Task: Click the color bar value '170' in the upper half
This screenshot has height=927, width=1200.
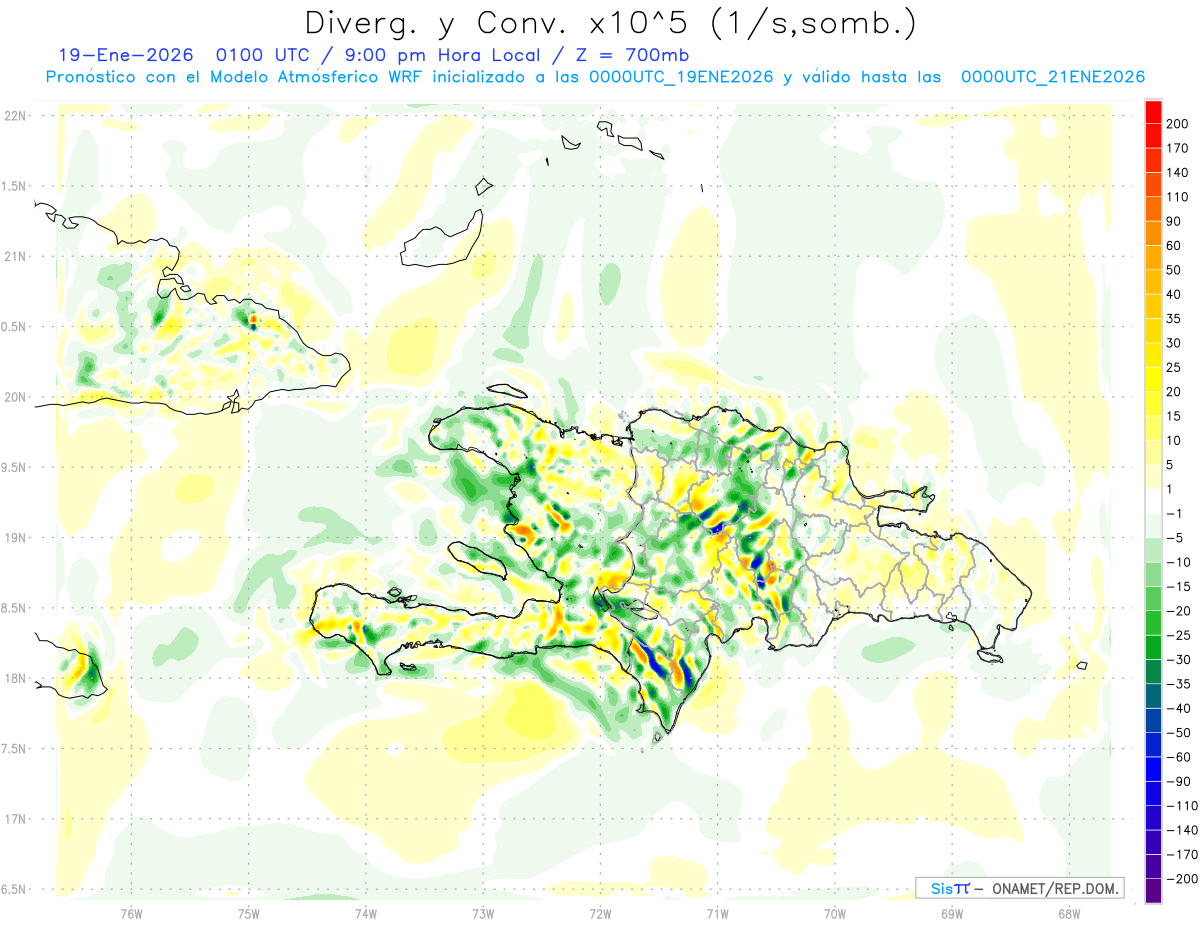Action: (x=1178, y=148)
